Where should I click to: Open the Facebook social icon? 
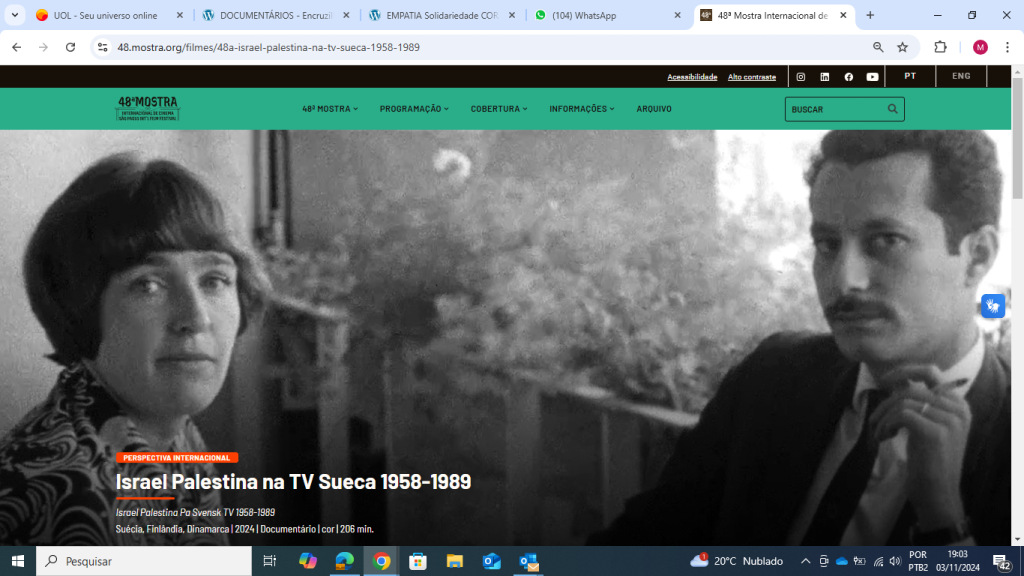[848, 77]
